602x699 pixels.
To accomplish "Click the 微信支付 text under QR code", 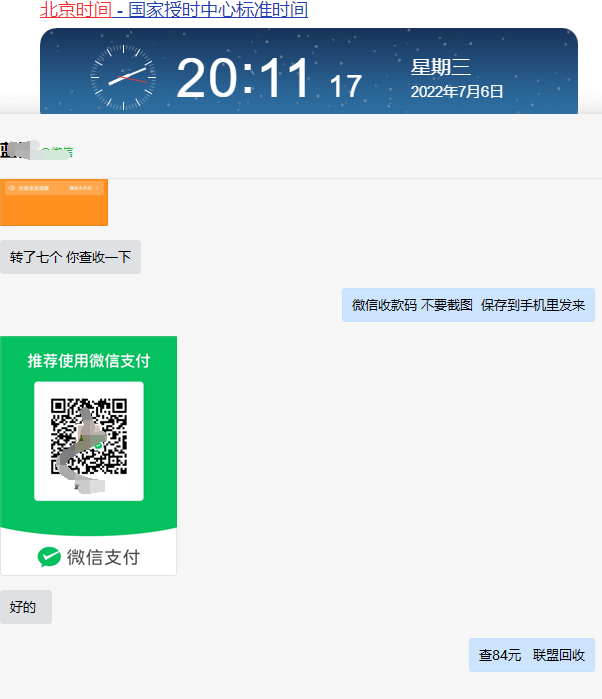I will (x=102, y=557).
